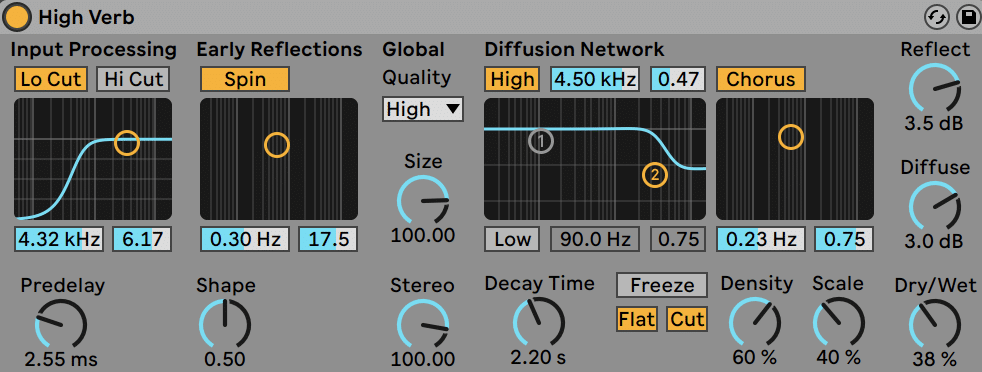Toggle the Spin early reflections switch

click(x=245, y=80)
